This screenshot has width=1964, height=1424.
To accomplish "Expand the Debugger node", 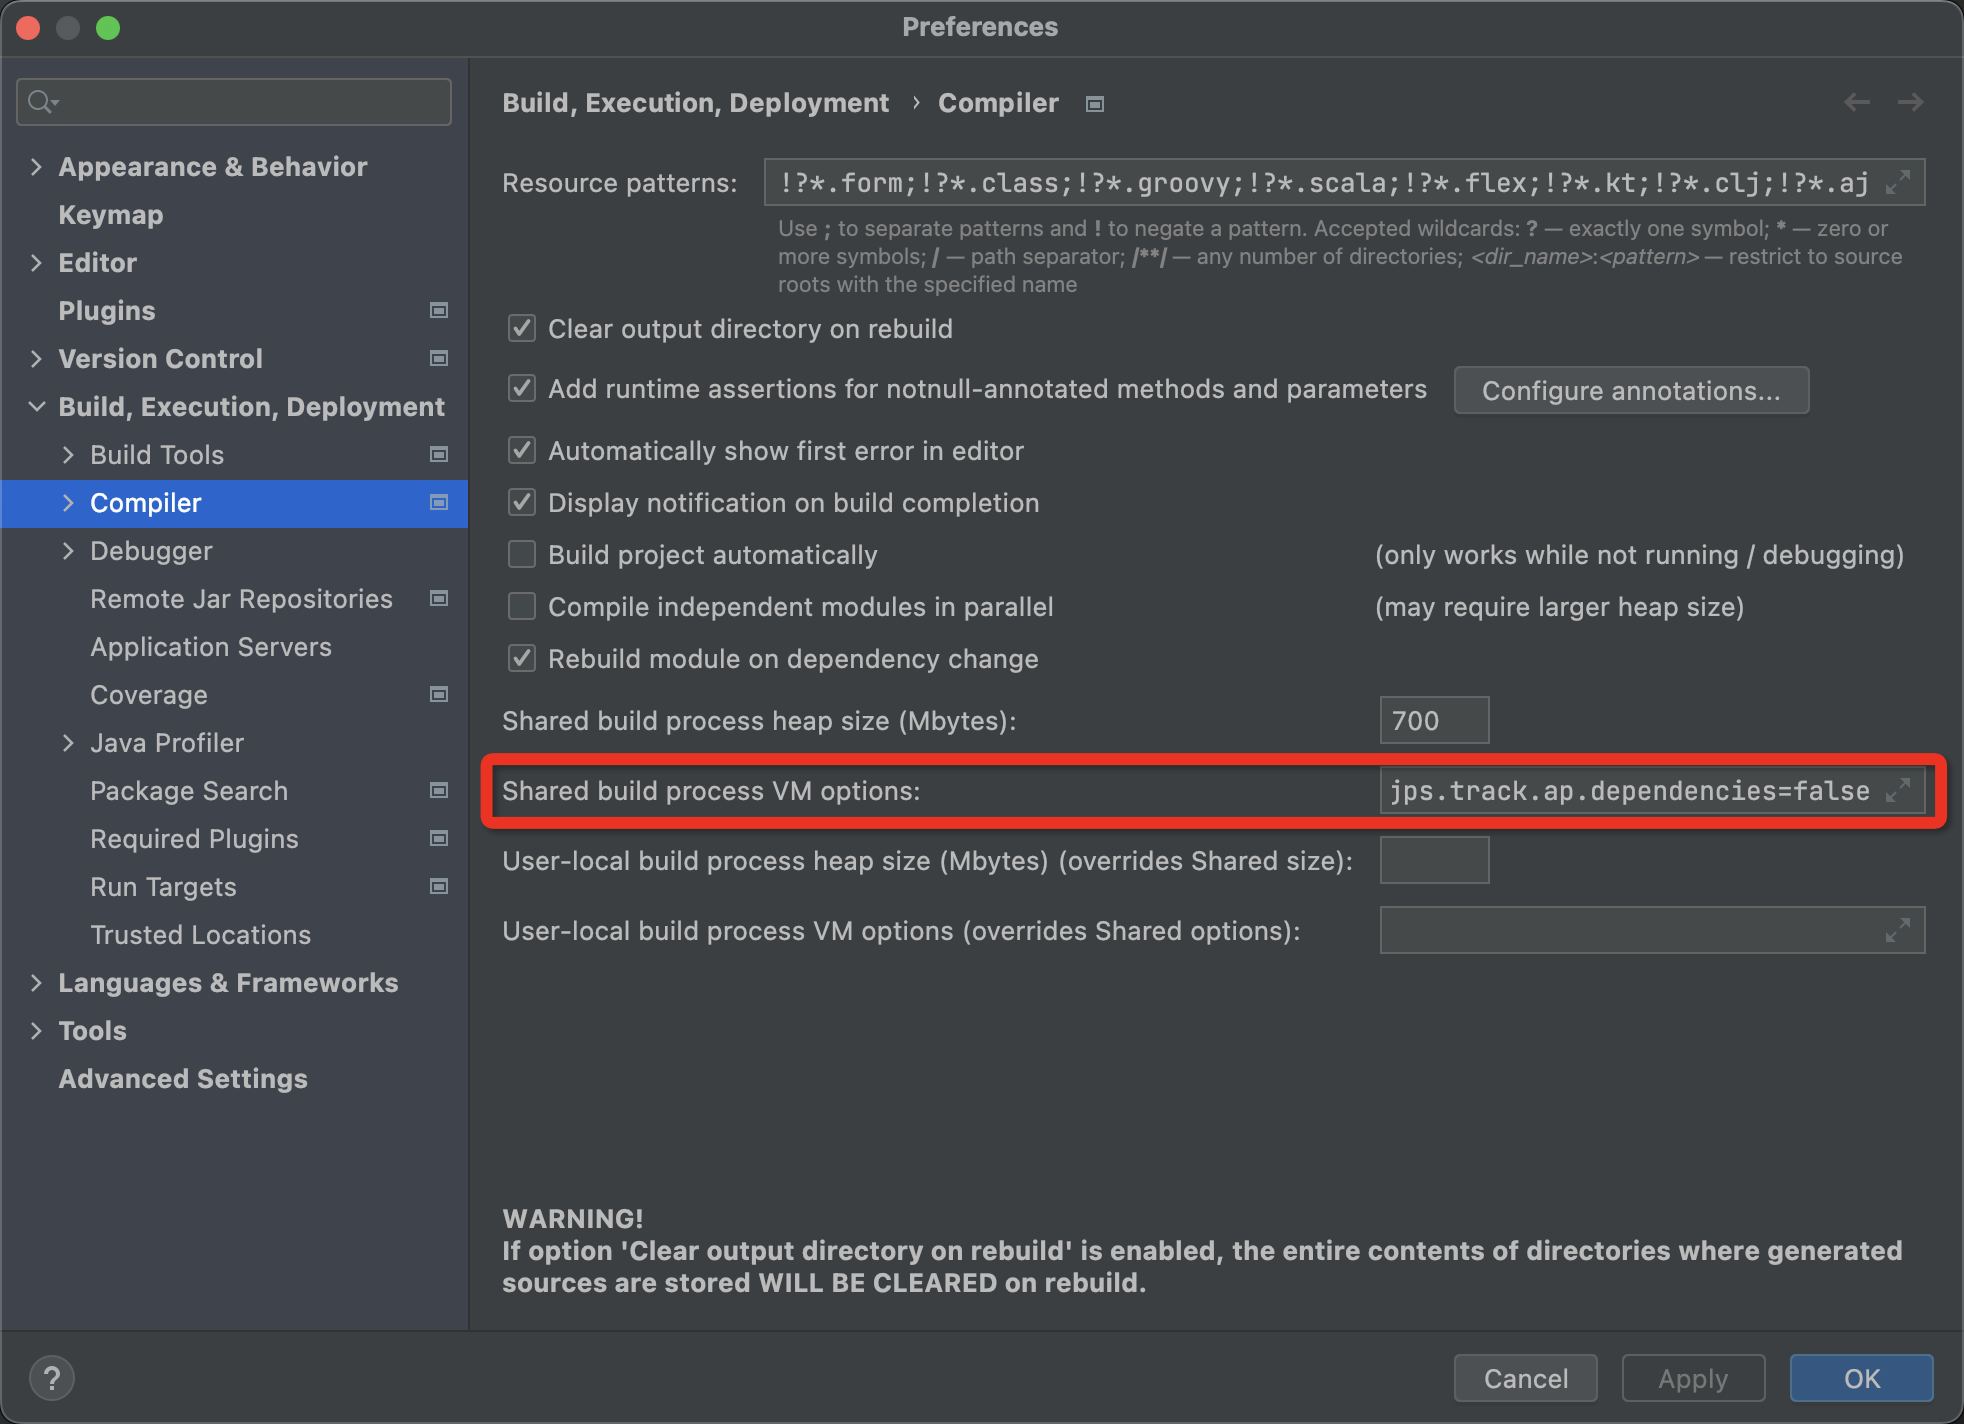I will click(68, 550).
